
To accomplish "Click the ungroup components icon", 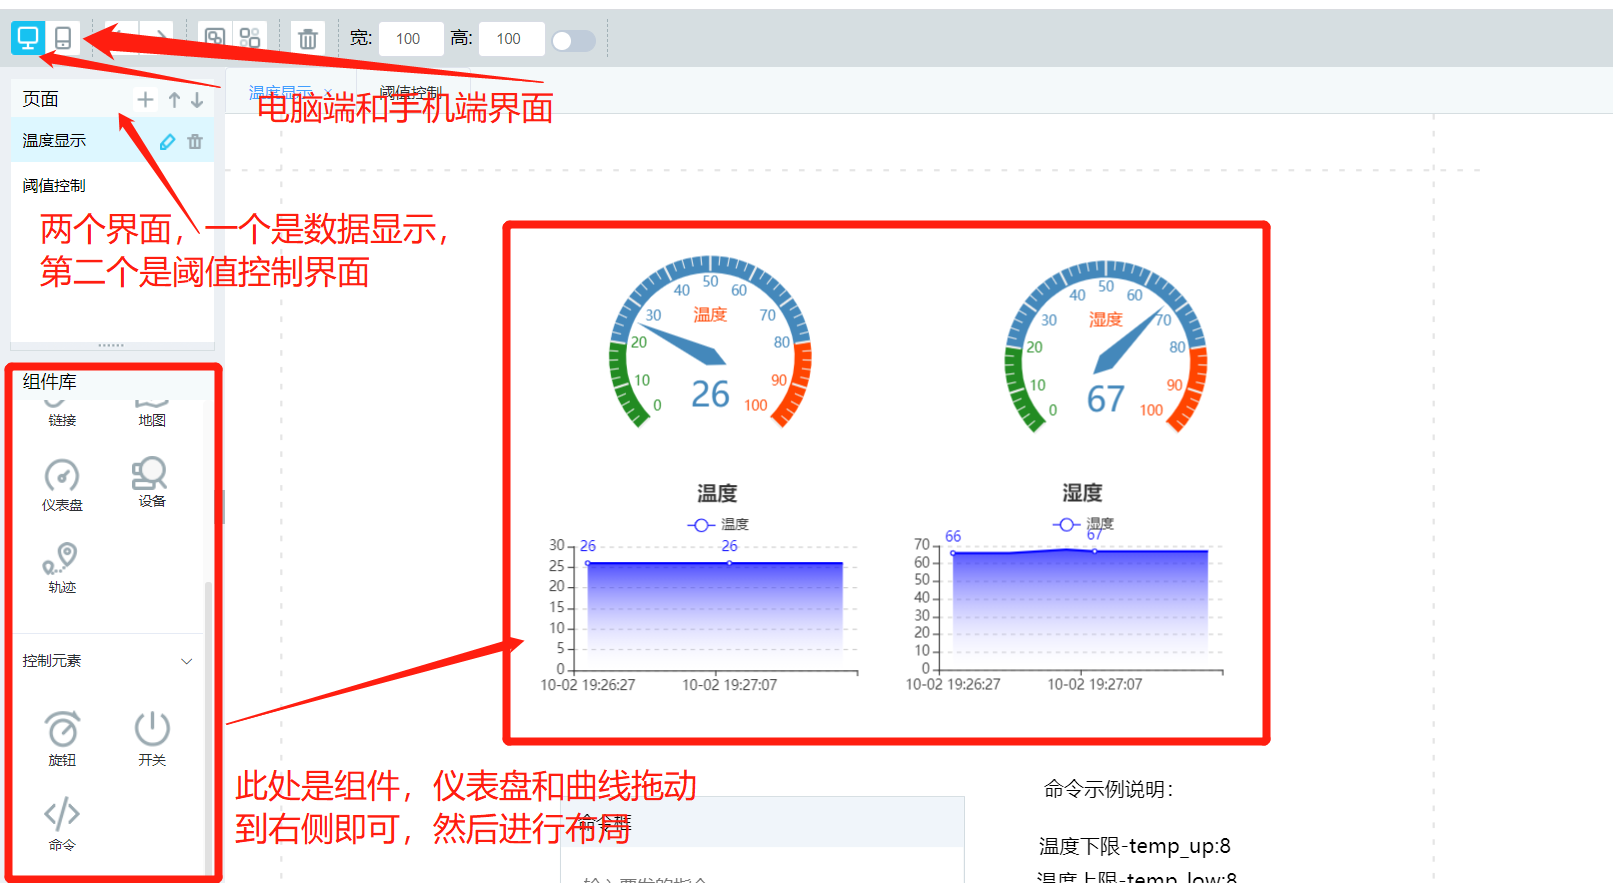I will (x=250, y=38).
